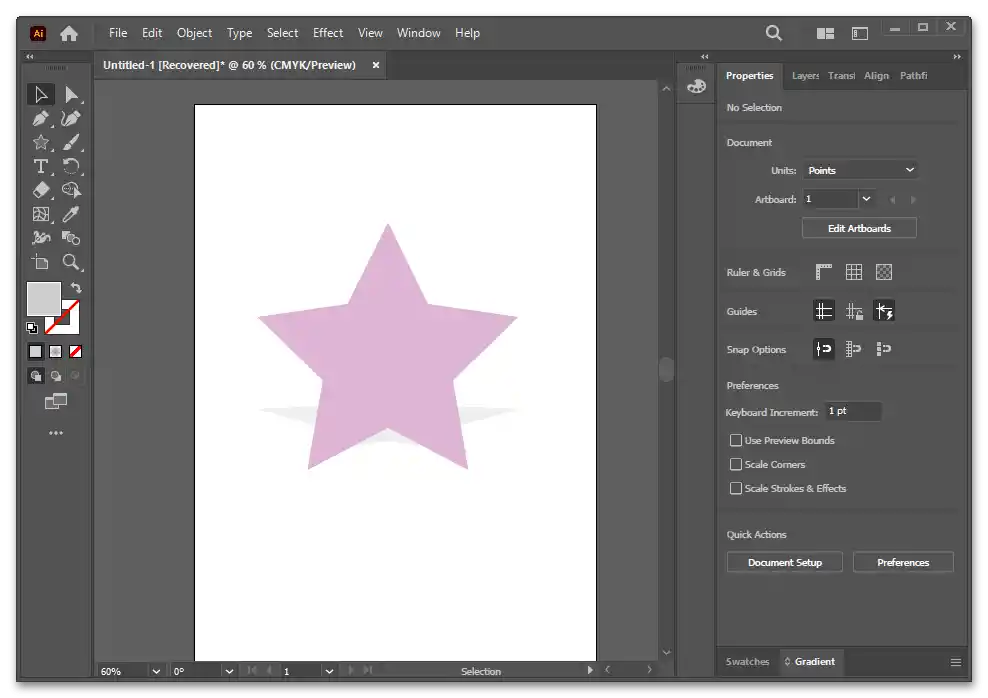The height and width of the screenshot is (698, 988).
Task: Toggle the transparency grid icon
Action: (x=884, y=272)
